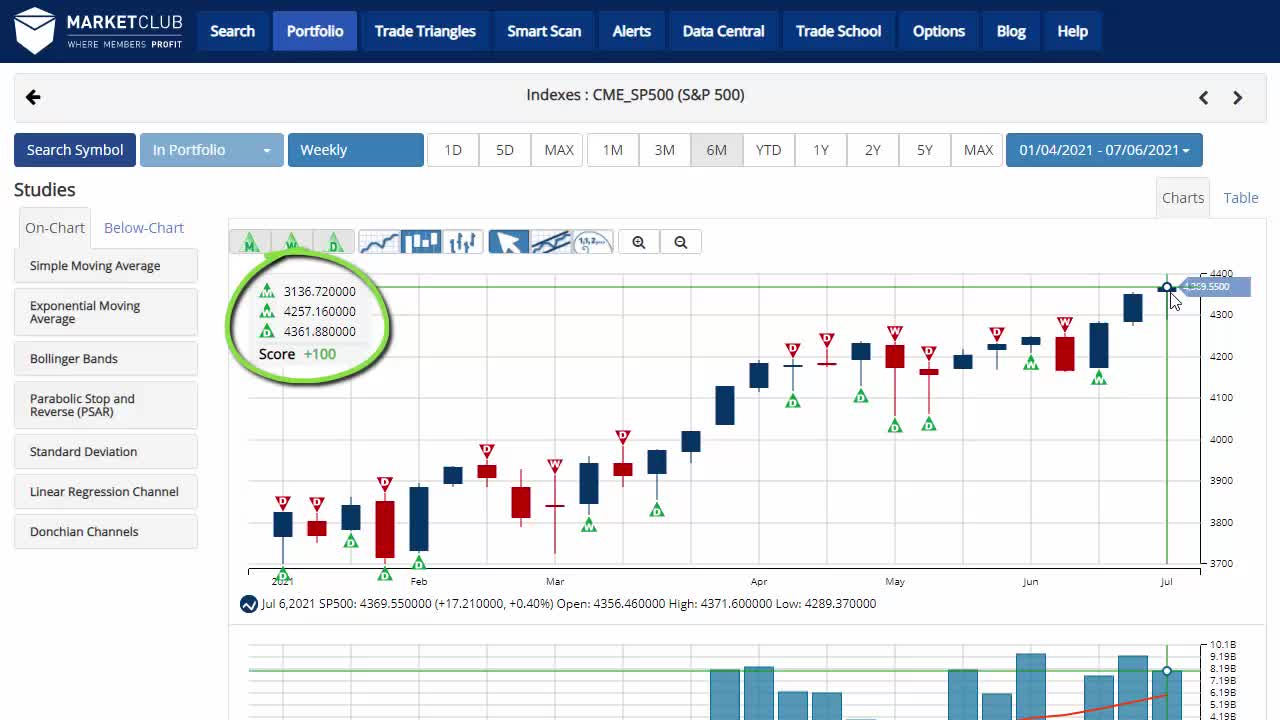Screen dimensions: 1280x720
Task: Select the 3M time range
Action: (x=665, y=150)
